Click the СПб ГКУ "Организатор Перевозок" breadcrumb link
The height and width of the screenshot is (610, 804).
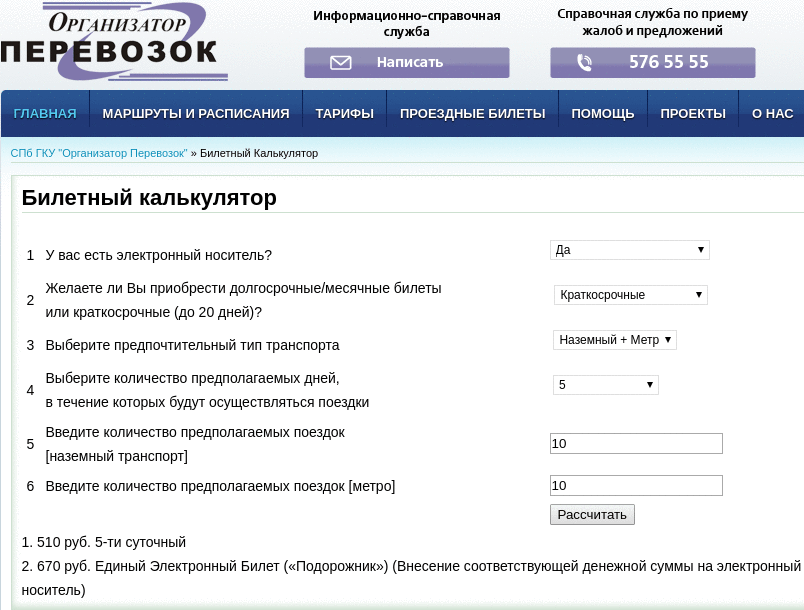(98, 153)
